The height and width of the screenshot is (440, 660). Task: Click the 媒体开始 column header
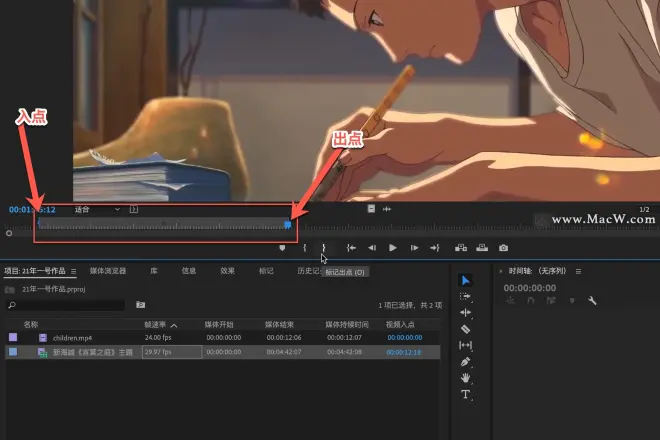click(x=219, y=325)
